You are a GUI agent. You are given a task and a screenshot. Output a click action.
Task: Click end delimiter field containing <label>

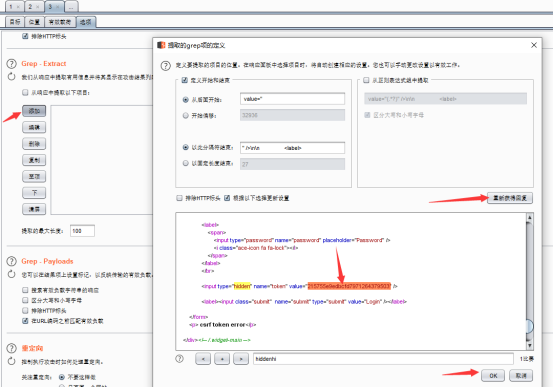[292, 148]
